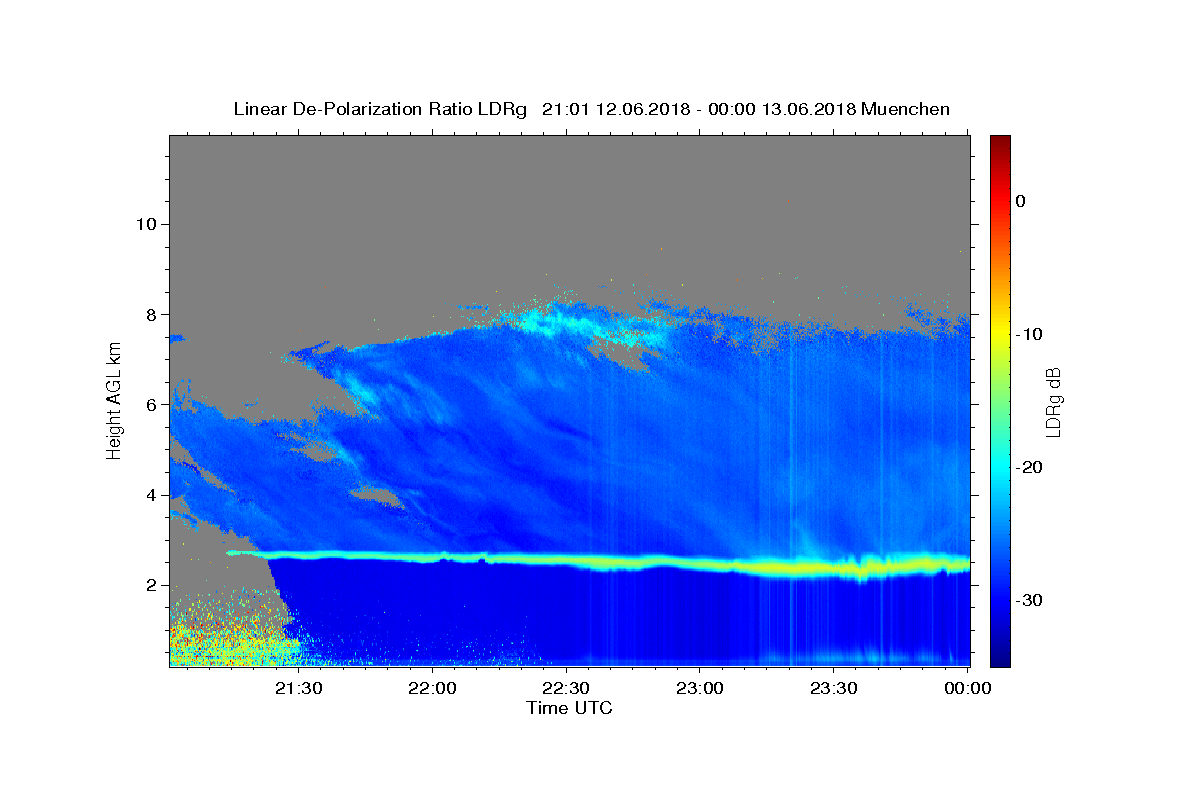Click the colorbar value -30
Image resolution: width=1200 pixels, height=800 pixels.
pos(1030,600)
